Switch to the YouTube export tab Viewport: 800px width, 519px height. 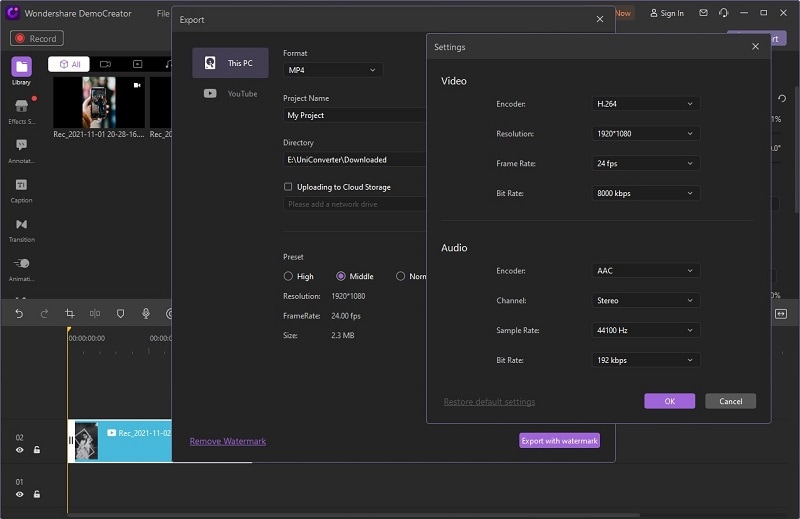click(230, 94)
